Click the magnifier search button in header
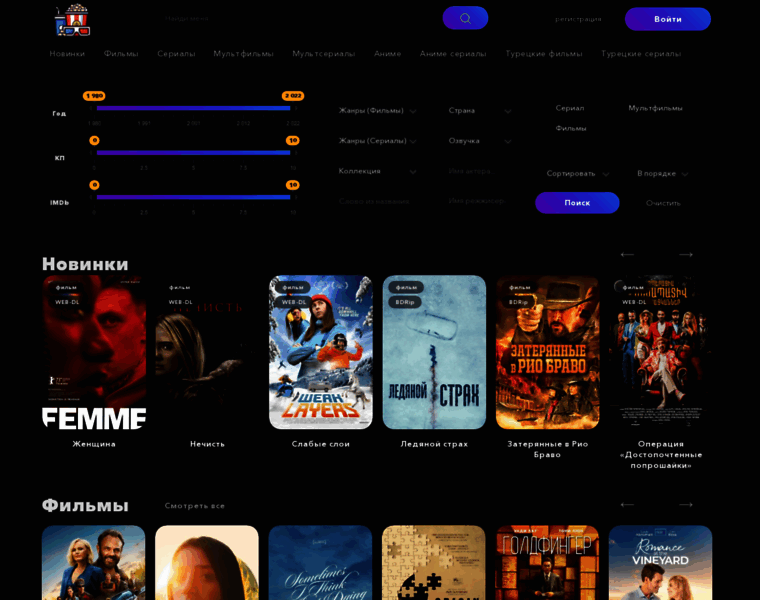This screenshot has width=760, height=600. coord(465,18)
